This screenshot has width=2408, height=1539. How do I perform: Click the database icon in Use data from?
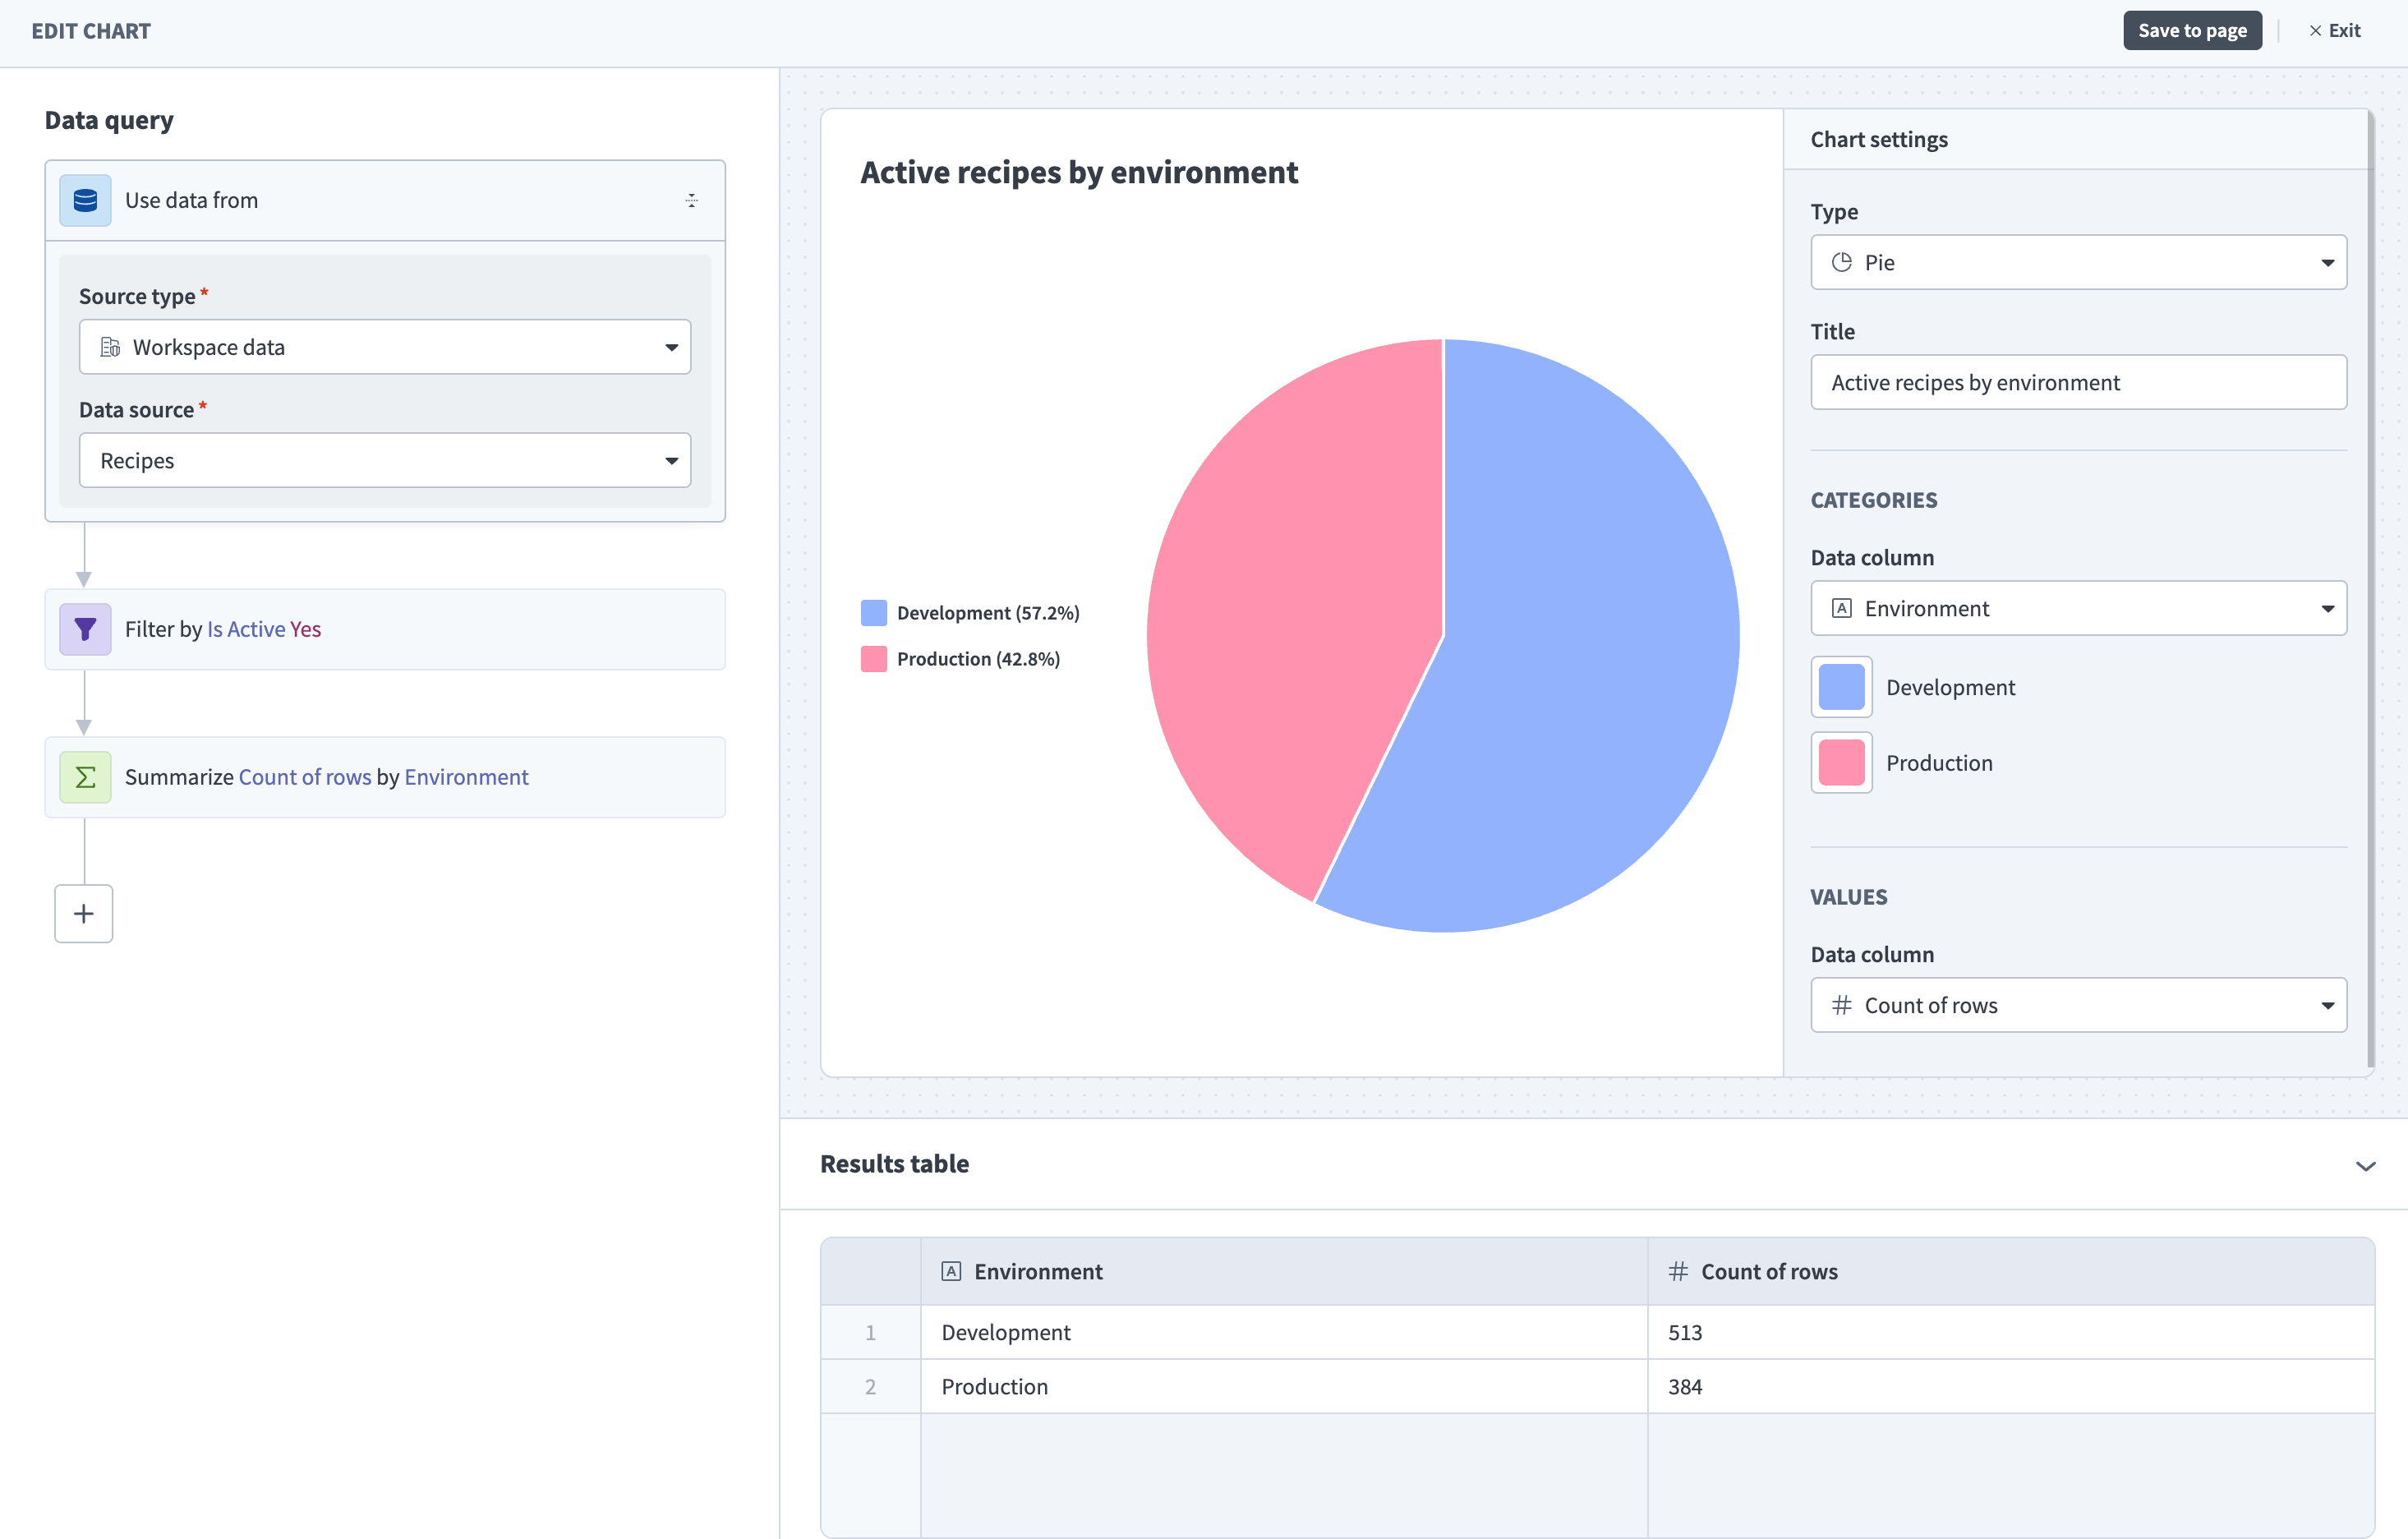(85, 200)
